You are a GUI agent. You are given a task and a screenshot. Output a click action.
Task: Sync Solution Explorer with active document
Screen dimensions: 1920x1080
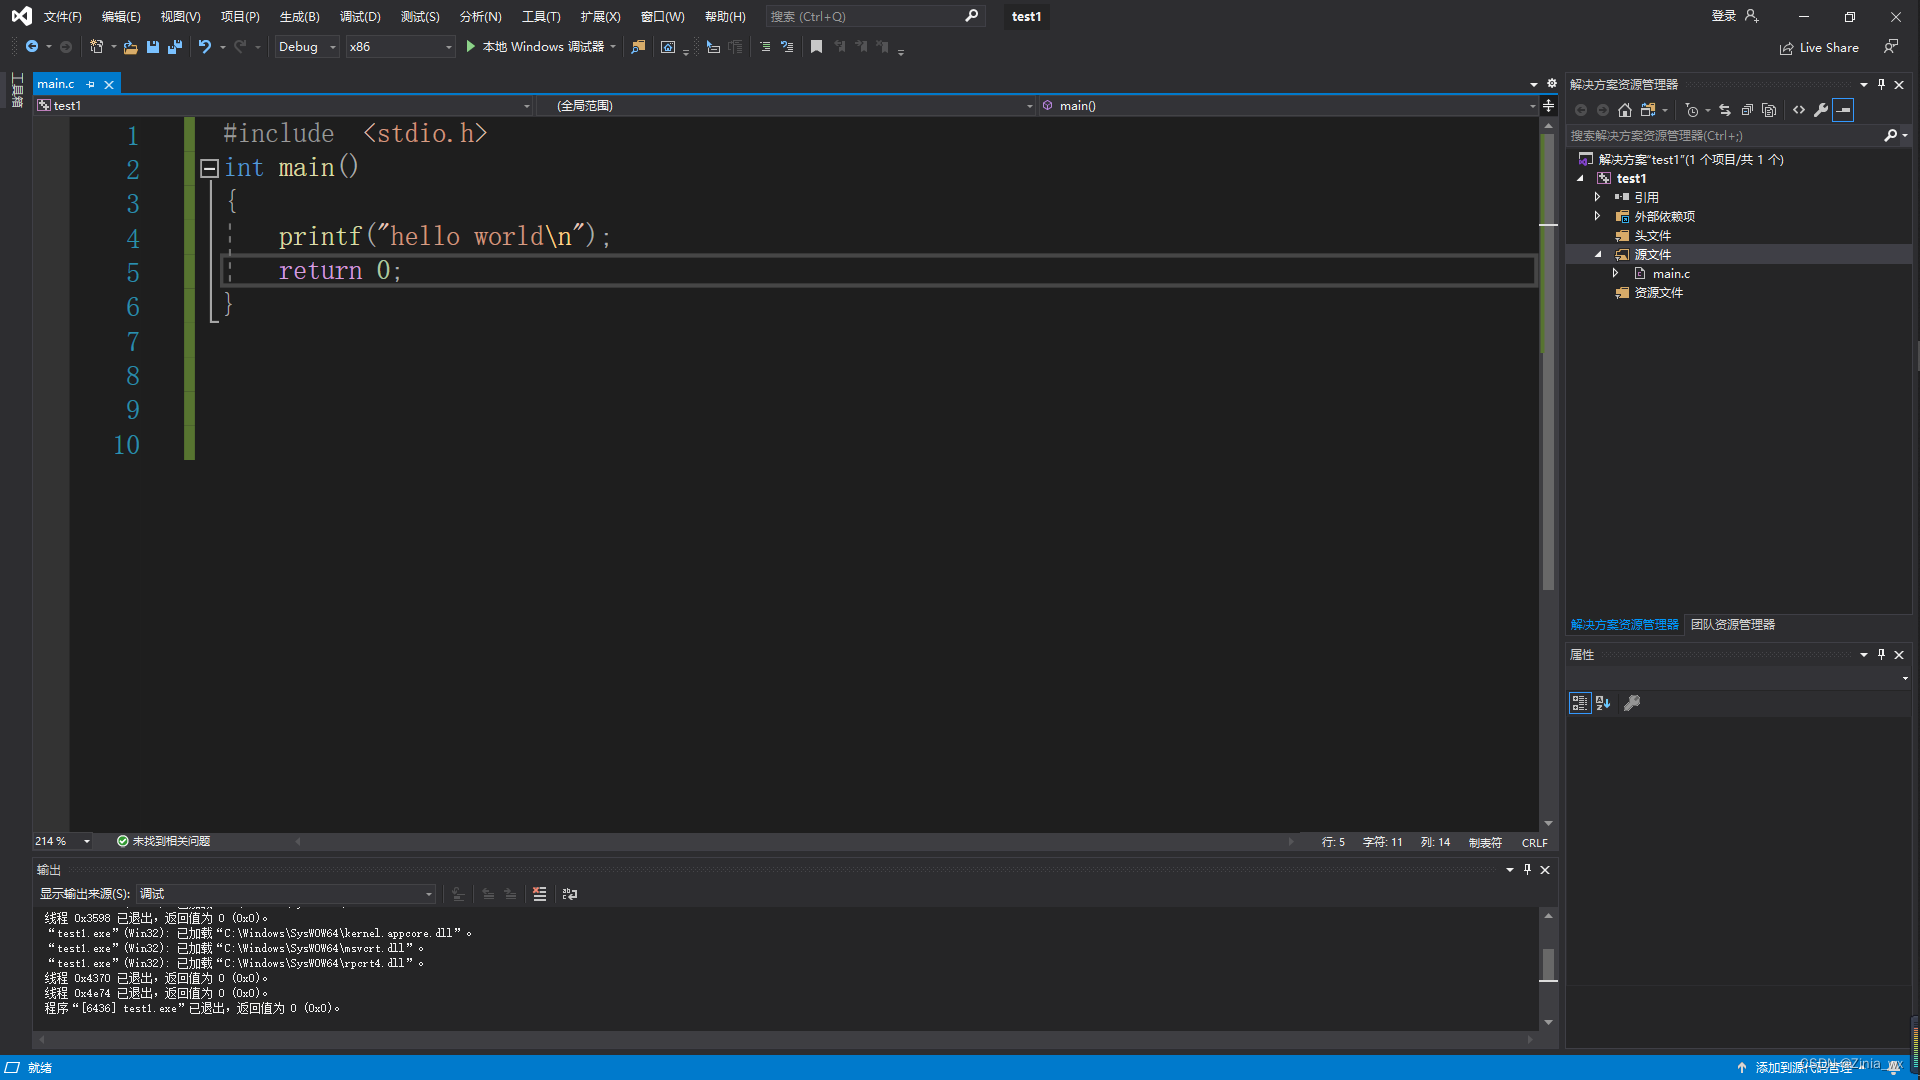1725,110
